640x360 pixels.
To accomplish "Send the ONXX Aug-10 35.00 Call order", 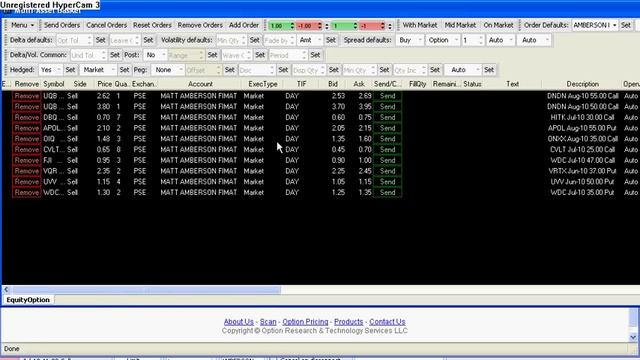I will point(387,139).
